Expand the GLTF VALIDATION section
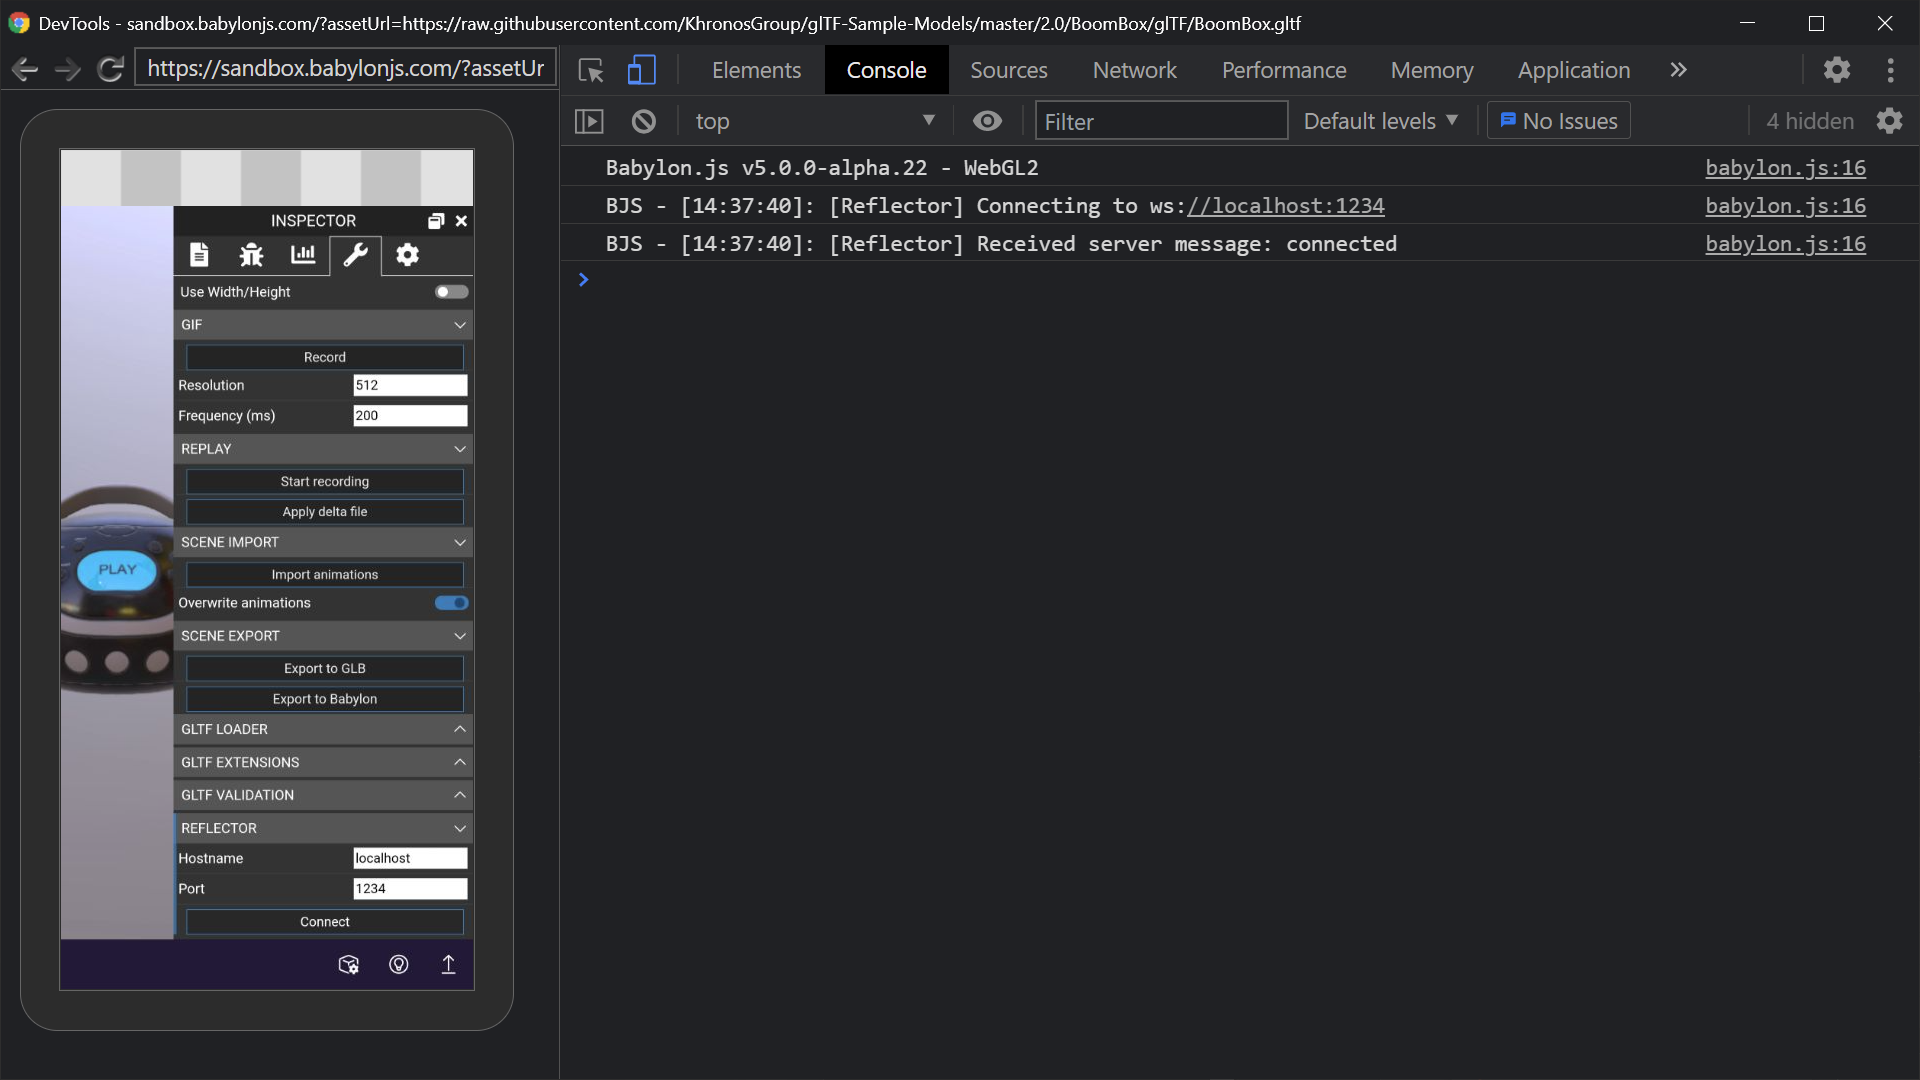This screenshot has height=1080, width=1920. [323, 795]
